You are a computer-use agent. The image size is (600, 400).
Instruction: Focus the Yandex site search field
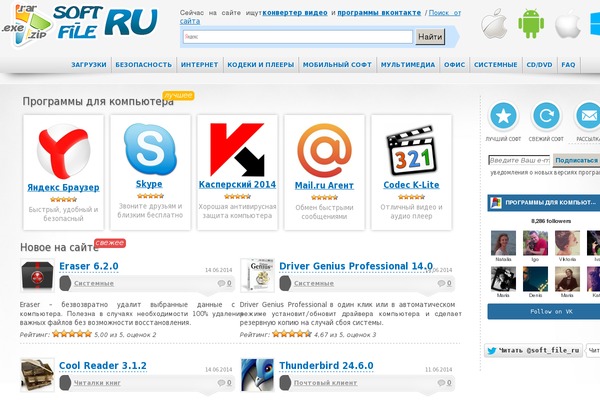coord(298,37)
